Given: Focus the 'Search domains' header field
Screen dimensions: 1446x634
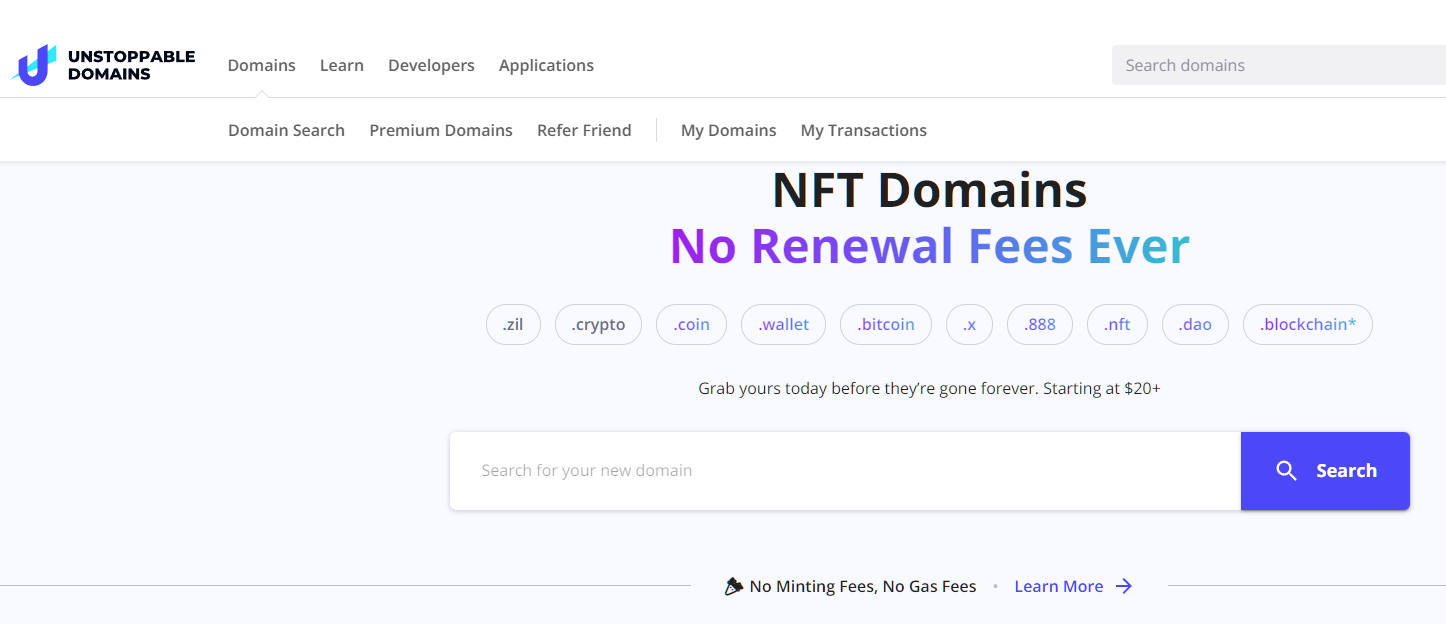Looking at the screenshot, I should [1279, 65].
